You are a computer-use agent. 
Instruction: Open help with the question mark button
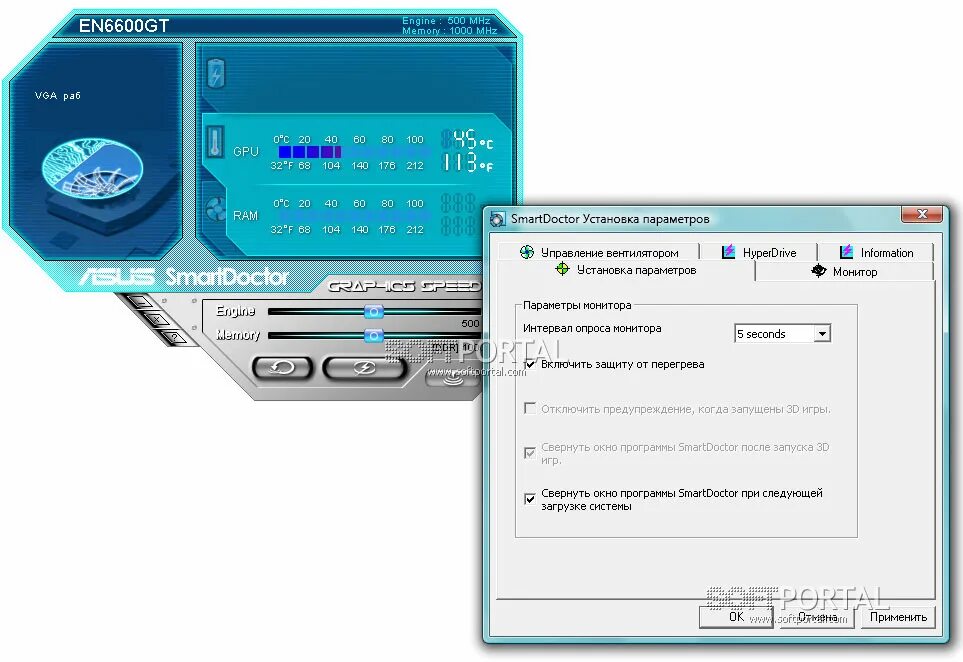[174, 337]
